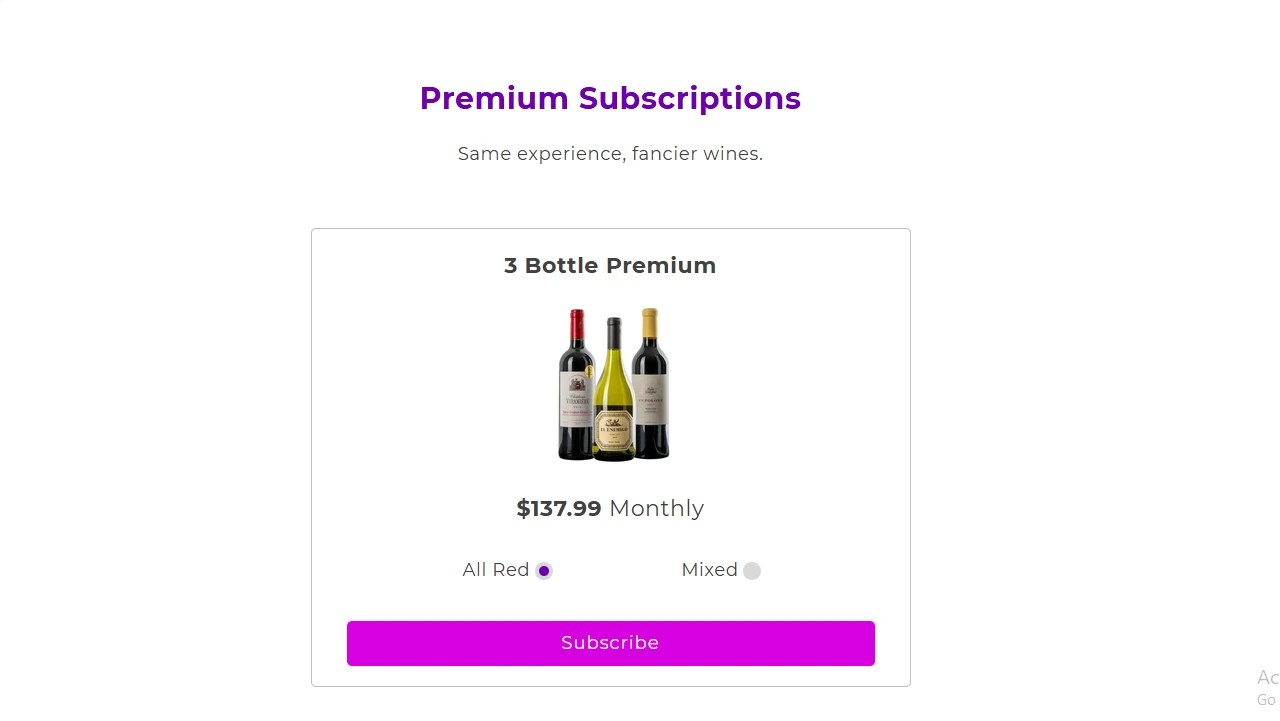Click the All Red label text
The image size is (1280, 721).
[x=495, y=570]
